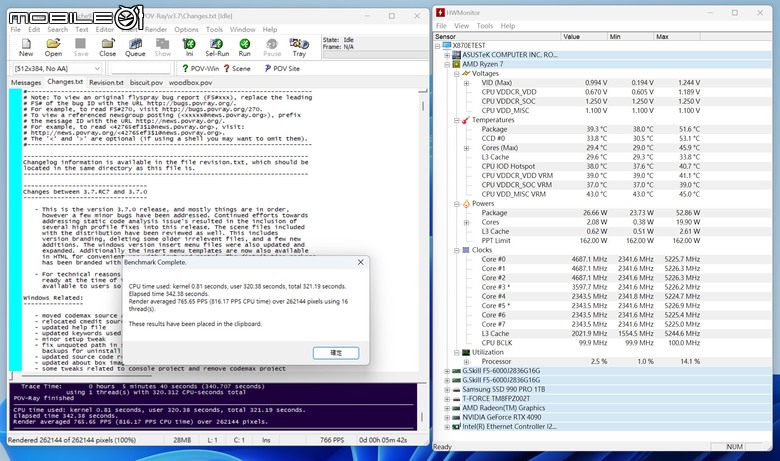
Task: Open POV-Ray Render menu
Action: coord(156,30)
